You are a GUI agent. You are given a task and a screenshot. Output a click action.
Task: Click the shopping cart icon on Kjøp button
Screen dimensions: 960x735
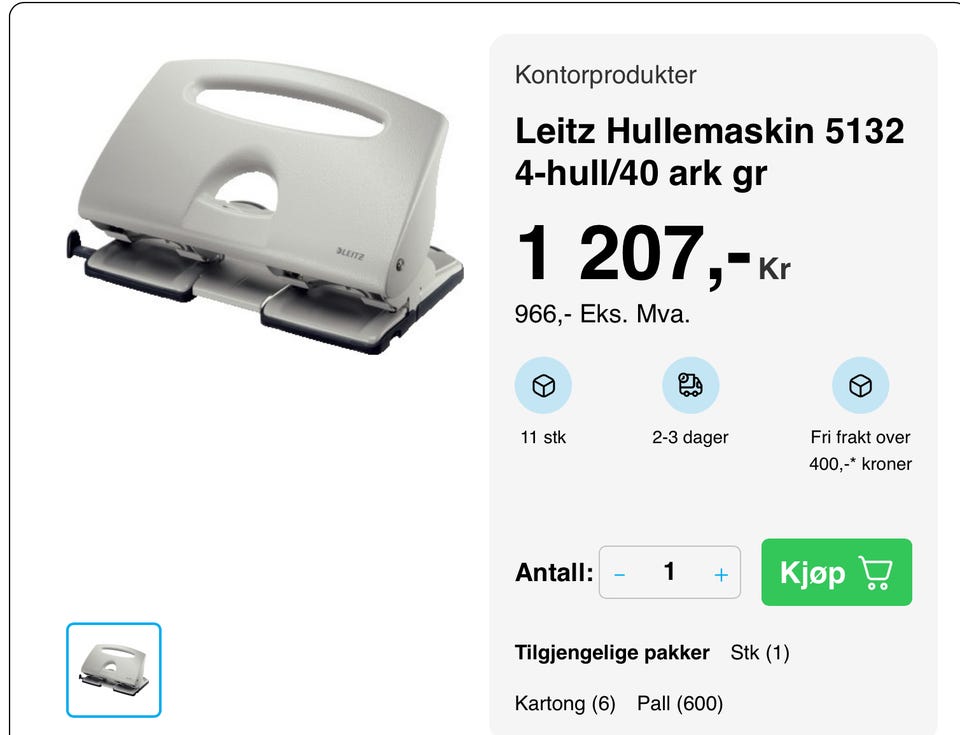point(876,573)
